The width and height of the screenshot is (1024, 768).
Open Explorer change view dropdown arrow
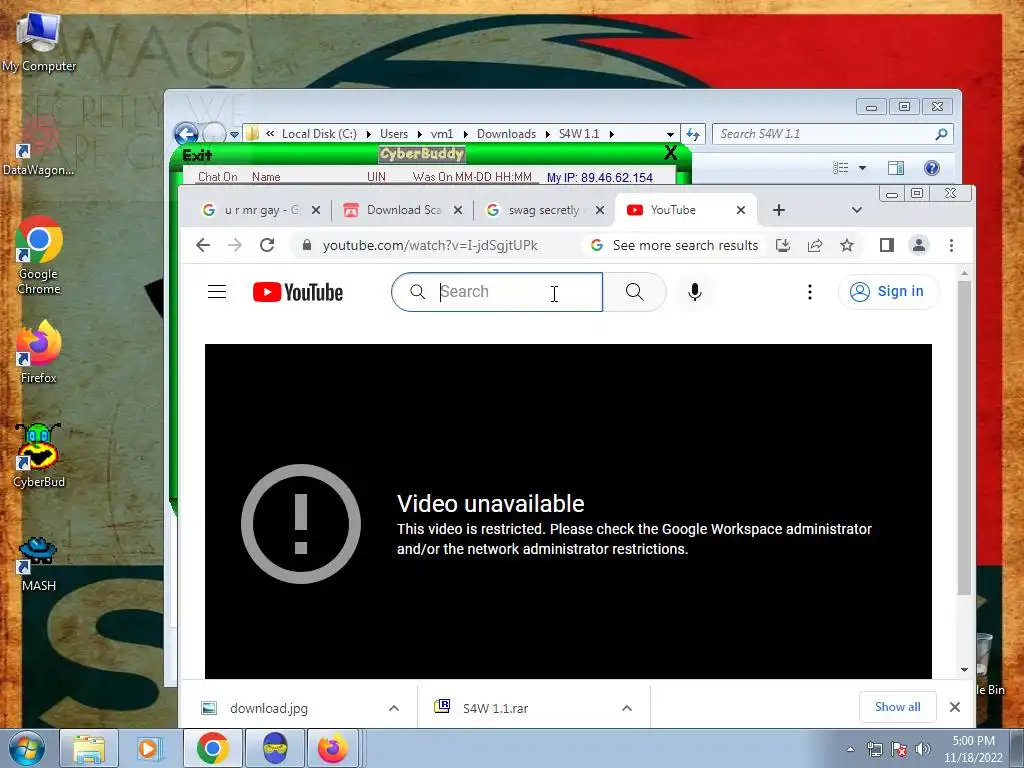click(862, 168)
